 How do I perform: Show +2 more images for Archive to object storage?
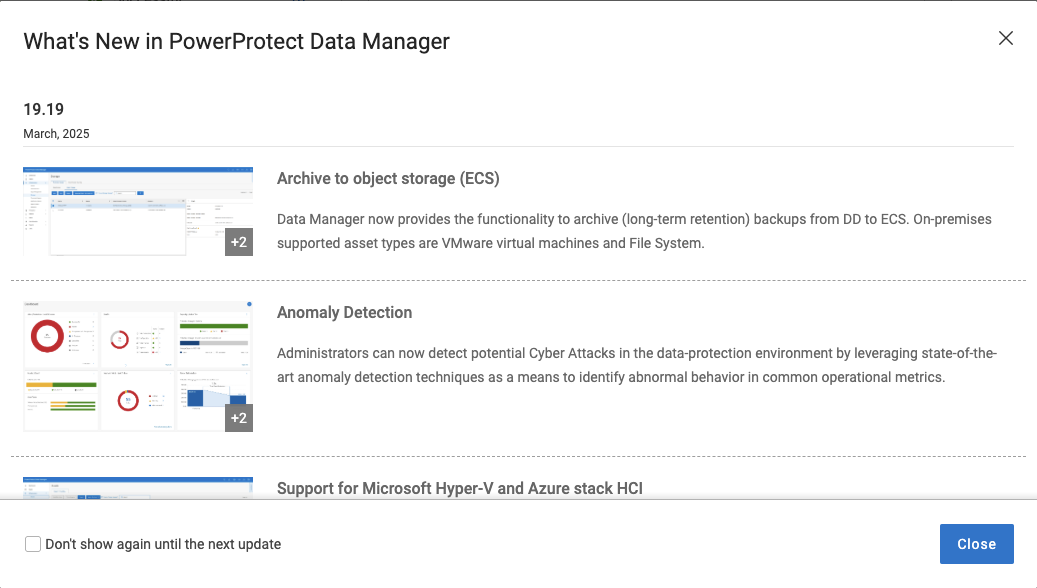[x=239, y=242]
